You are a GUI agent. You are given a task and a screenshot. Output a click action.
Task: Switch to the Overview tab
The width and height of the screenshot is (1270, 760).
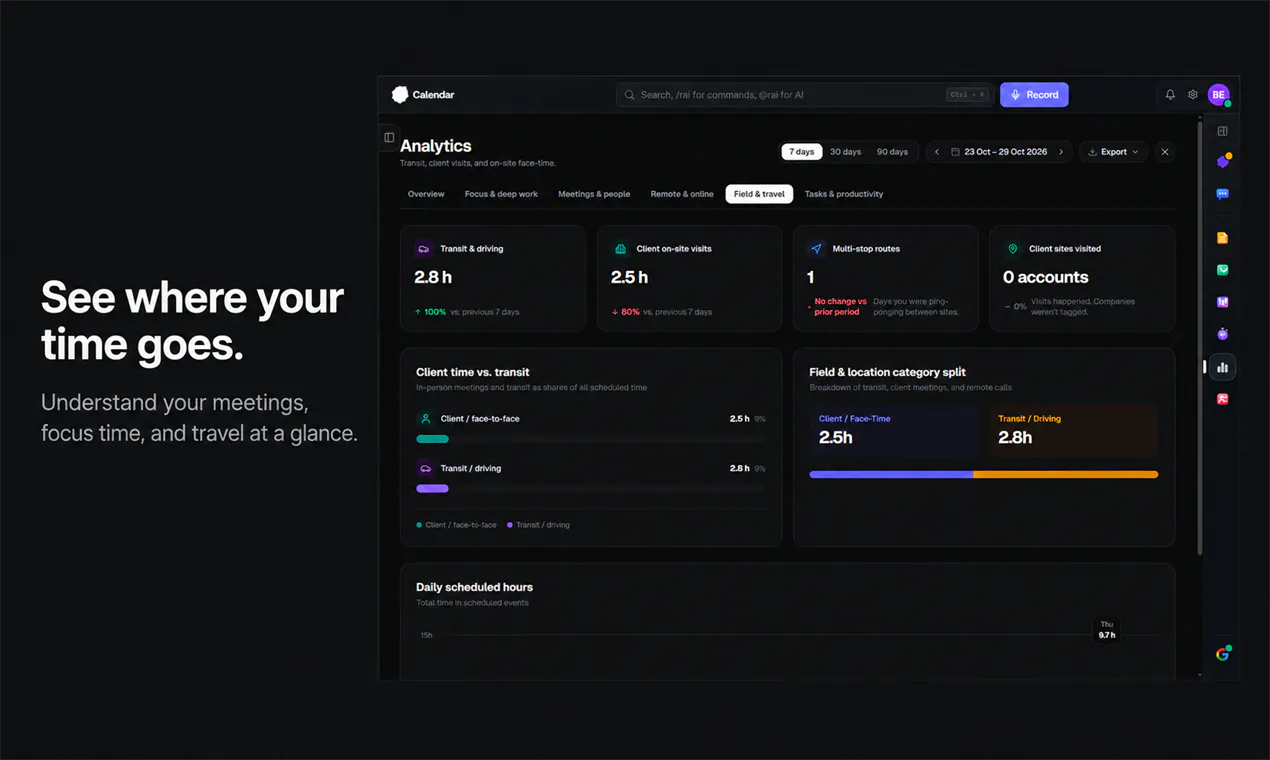(x=426, y=194)
